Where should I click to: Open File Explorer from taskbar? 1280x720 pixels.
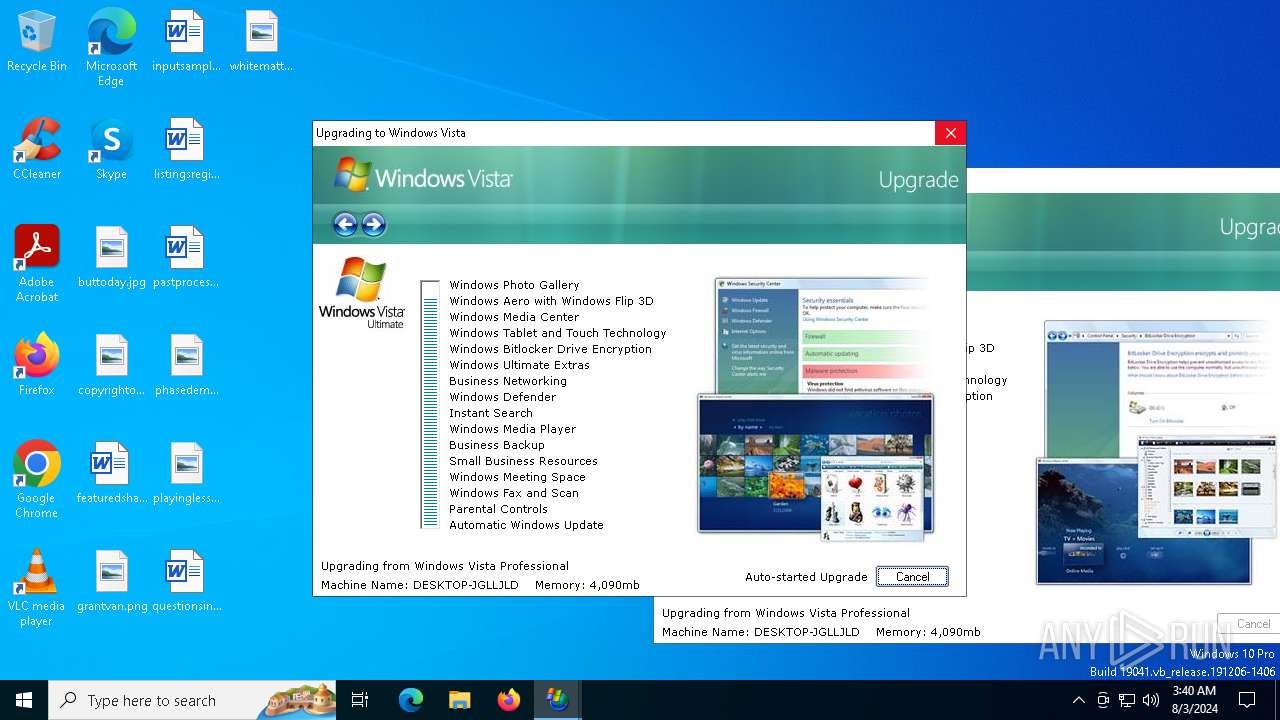coord(459,700)
